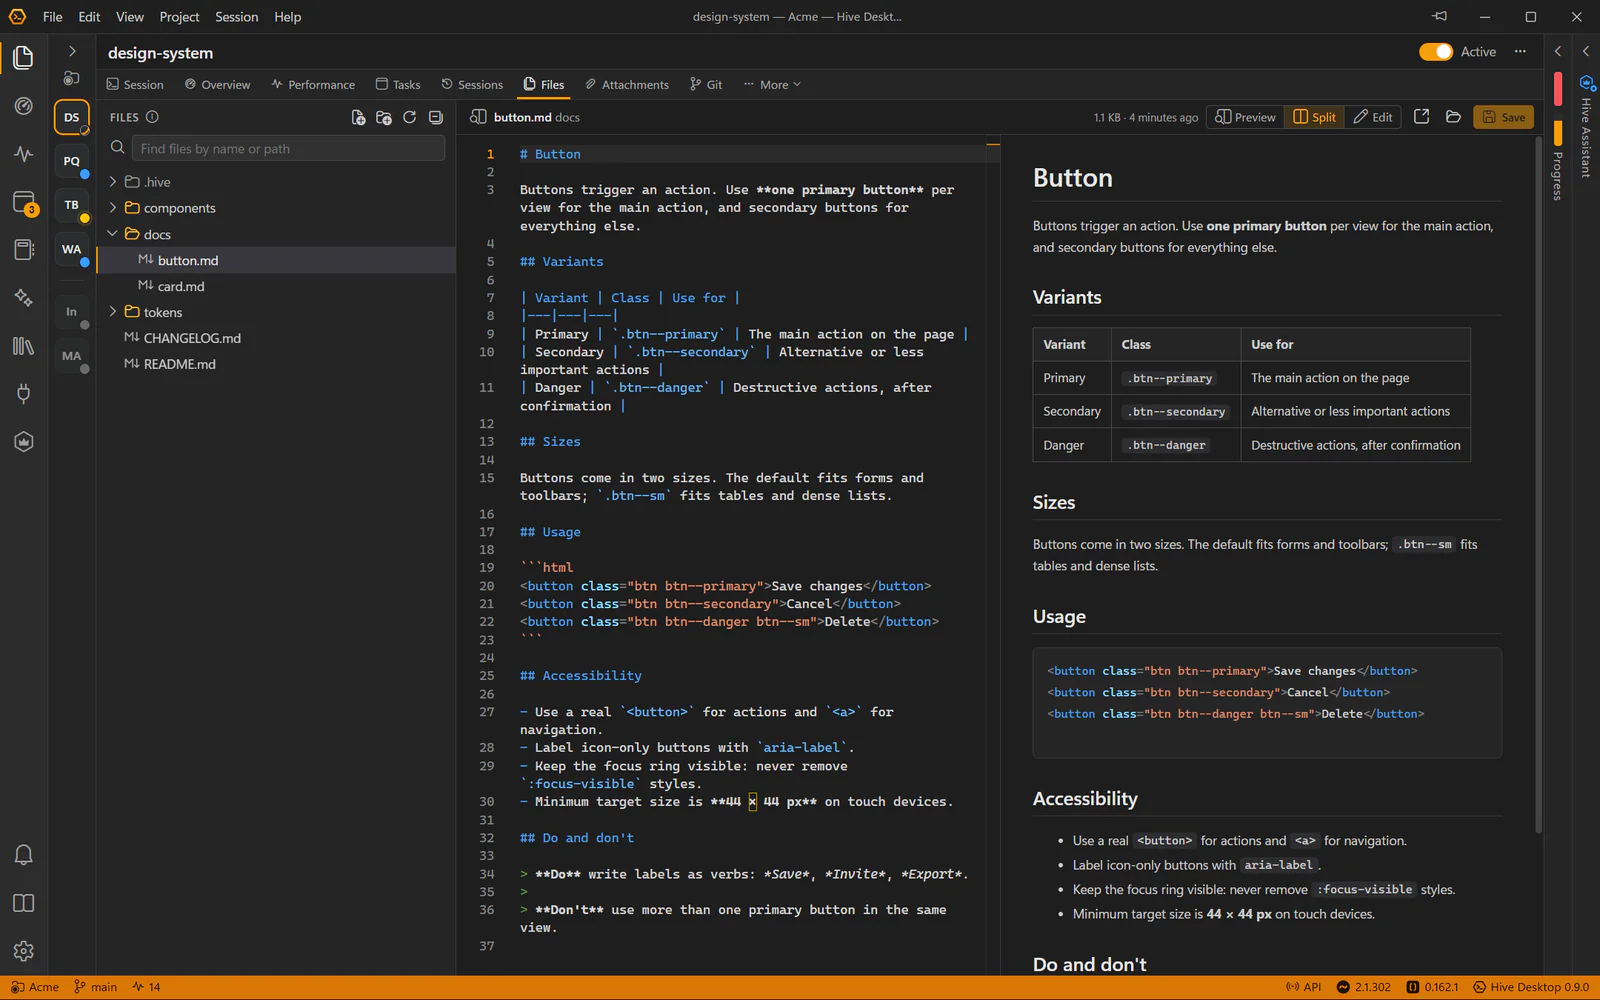Click the Hive Assistant icon on right edge
Image resolution: width=1600 pixels, height=1000 pixels.
tap(1586, 84)
